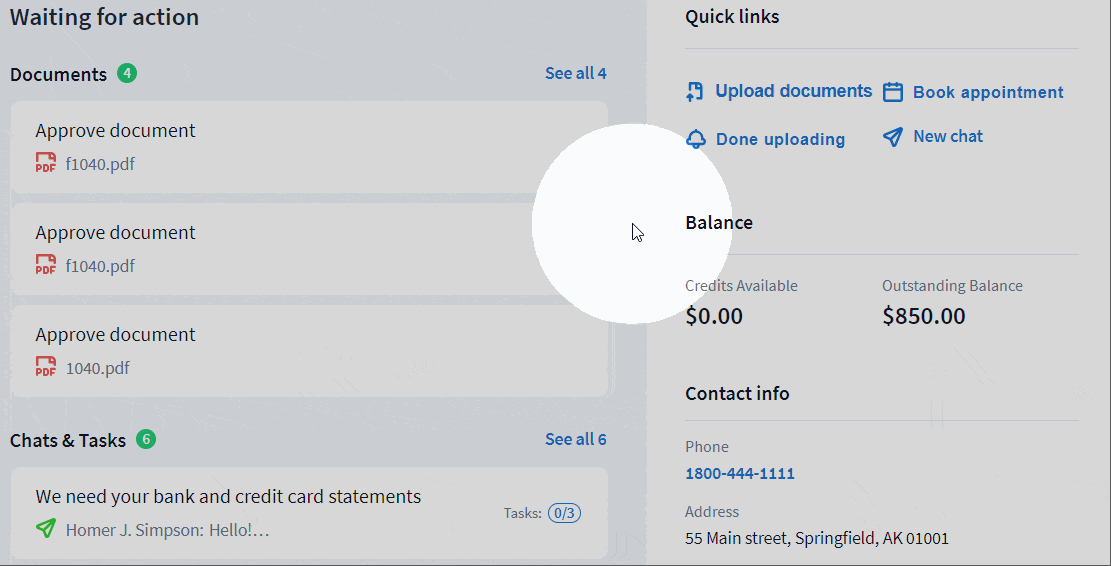The height and width of the screenshot is (566, 1111).
Task: Click the green Documents count badge
Action: click(x=127, y=73)
